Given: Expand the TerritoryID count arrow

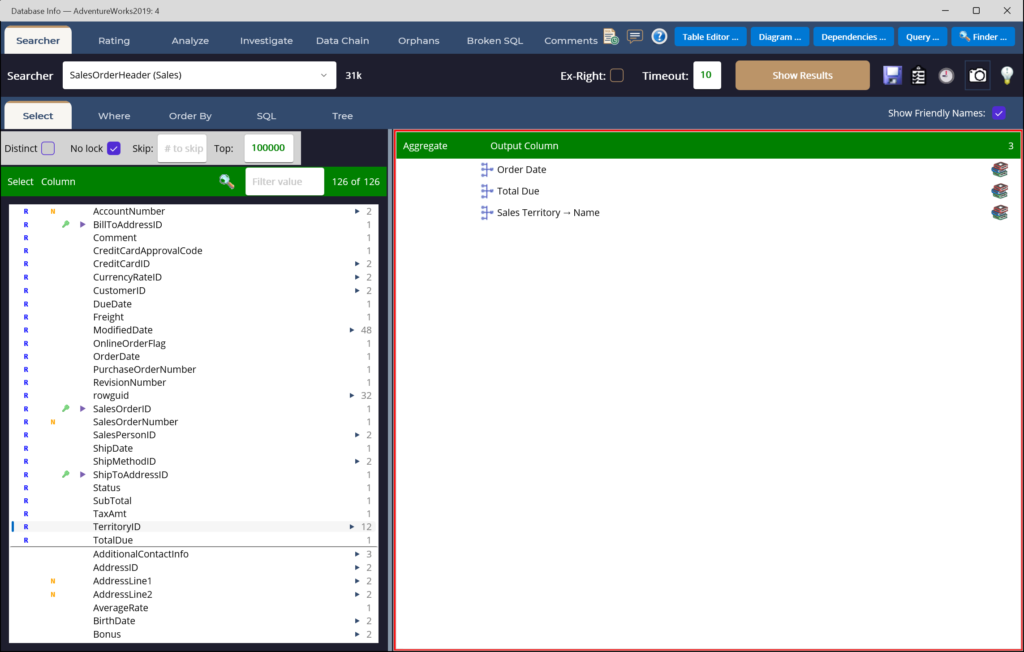Looking at the screenshot, I should (352, 527).
